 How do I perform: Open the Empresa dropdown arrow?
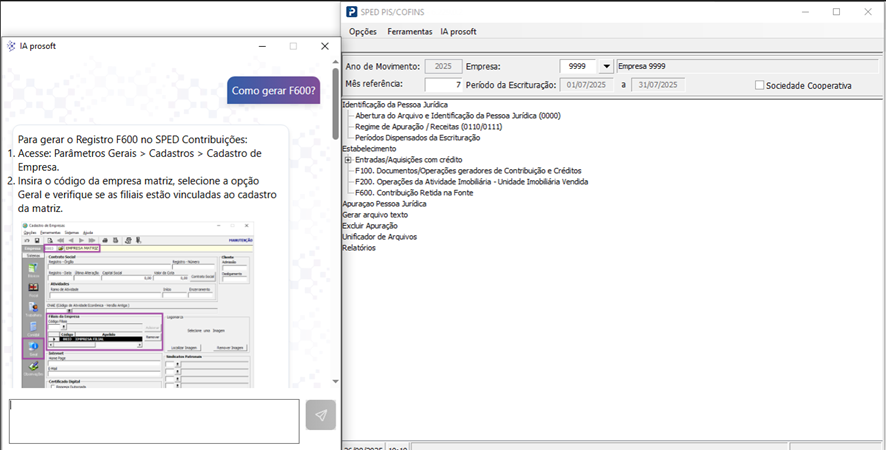click(x=606, y=67)
